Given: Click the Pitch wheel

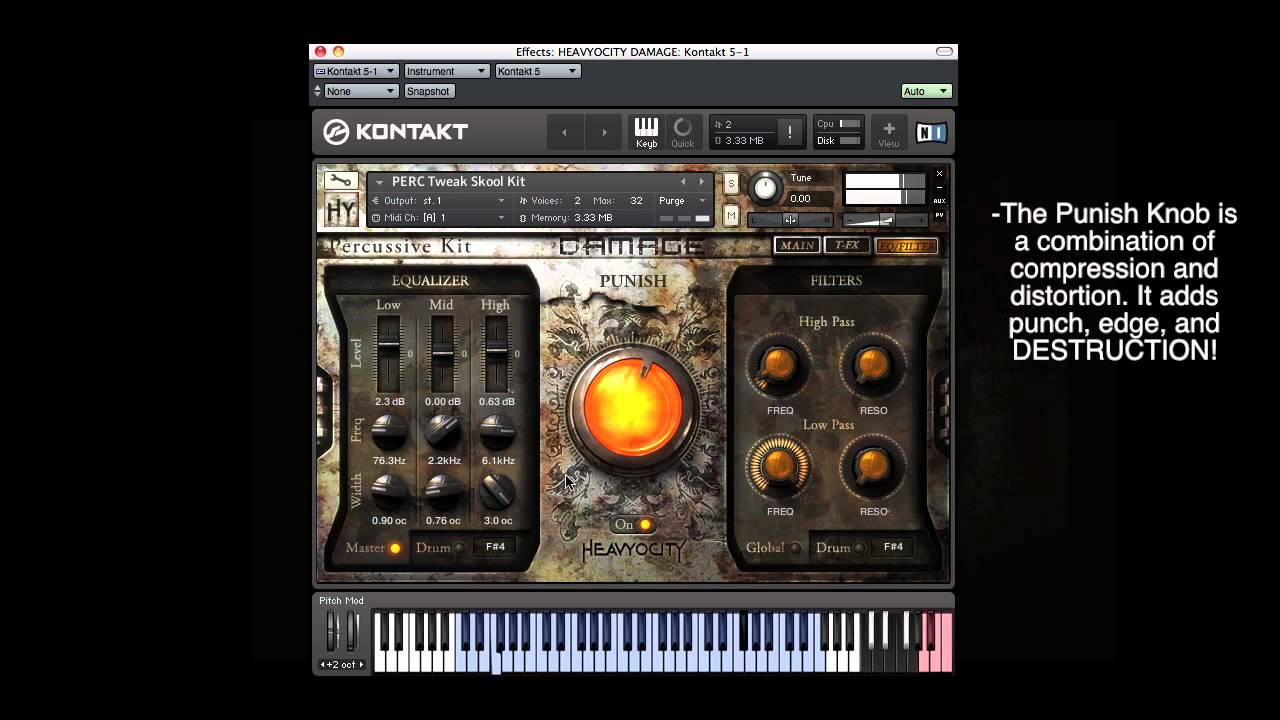Looking at the screenshot, I should 332,632.
